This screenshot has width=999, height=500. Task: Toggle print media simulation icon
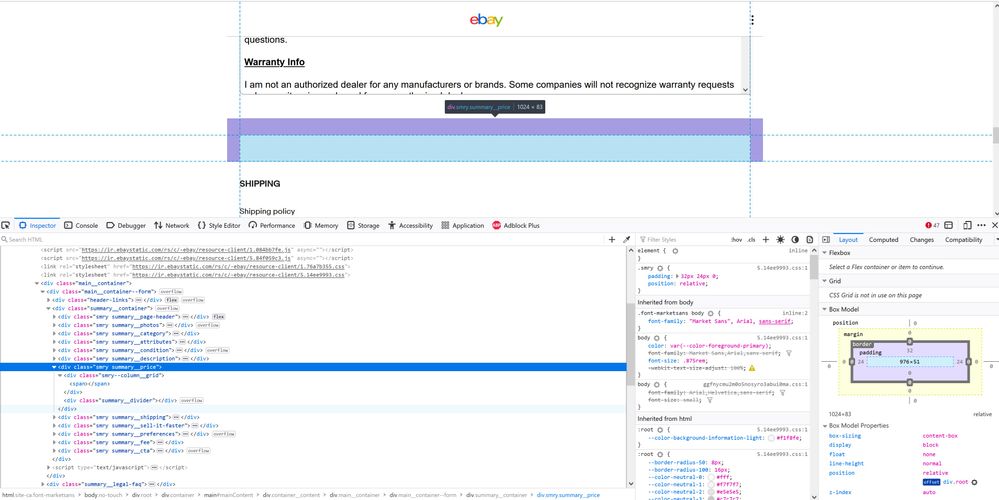pos(810,239)
